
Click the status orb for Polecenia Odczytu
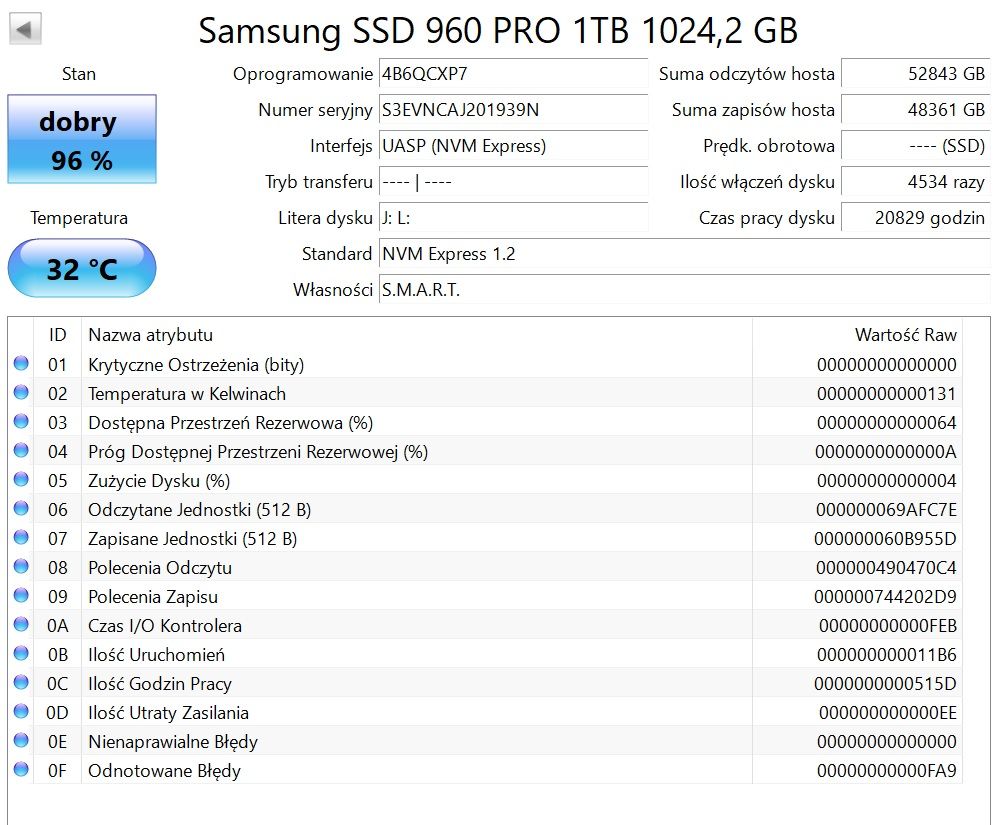pyautogui.click(x=21, y=566)
